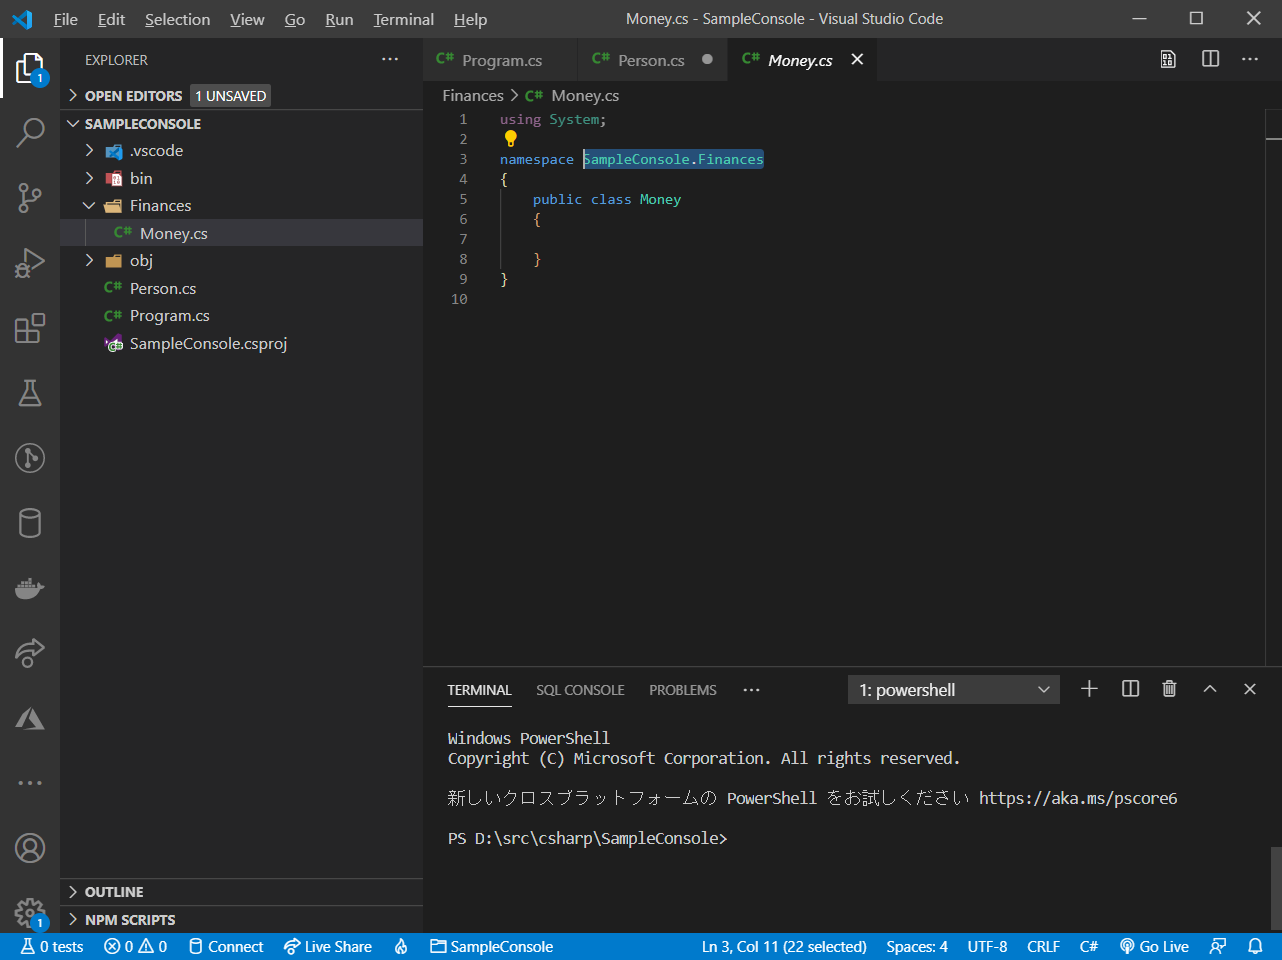Expand the Outline section
Screen dimensions: 1282x960
[242, 892]
